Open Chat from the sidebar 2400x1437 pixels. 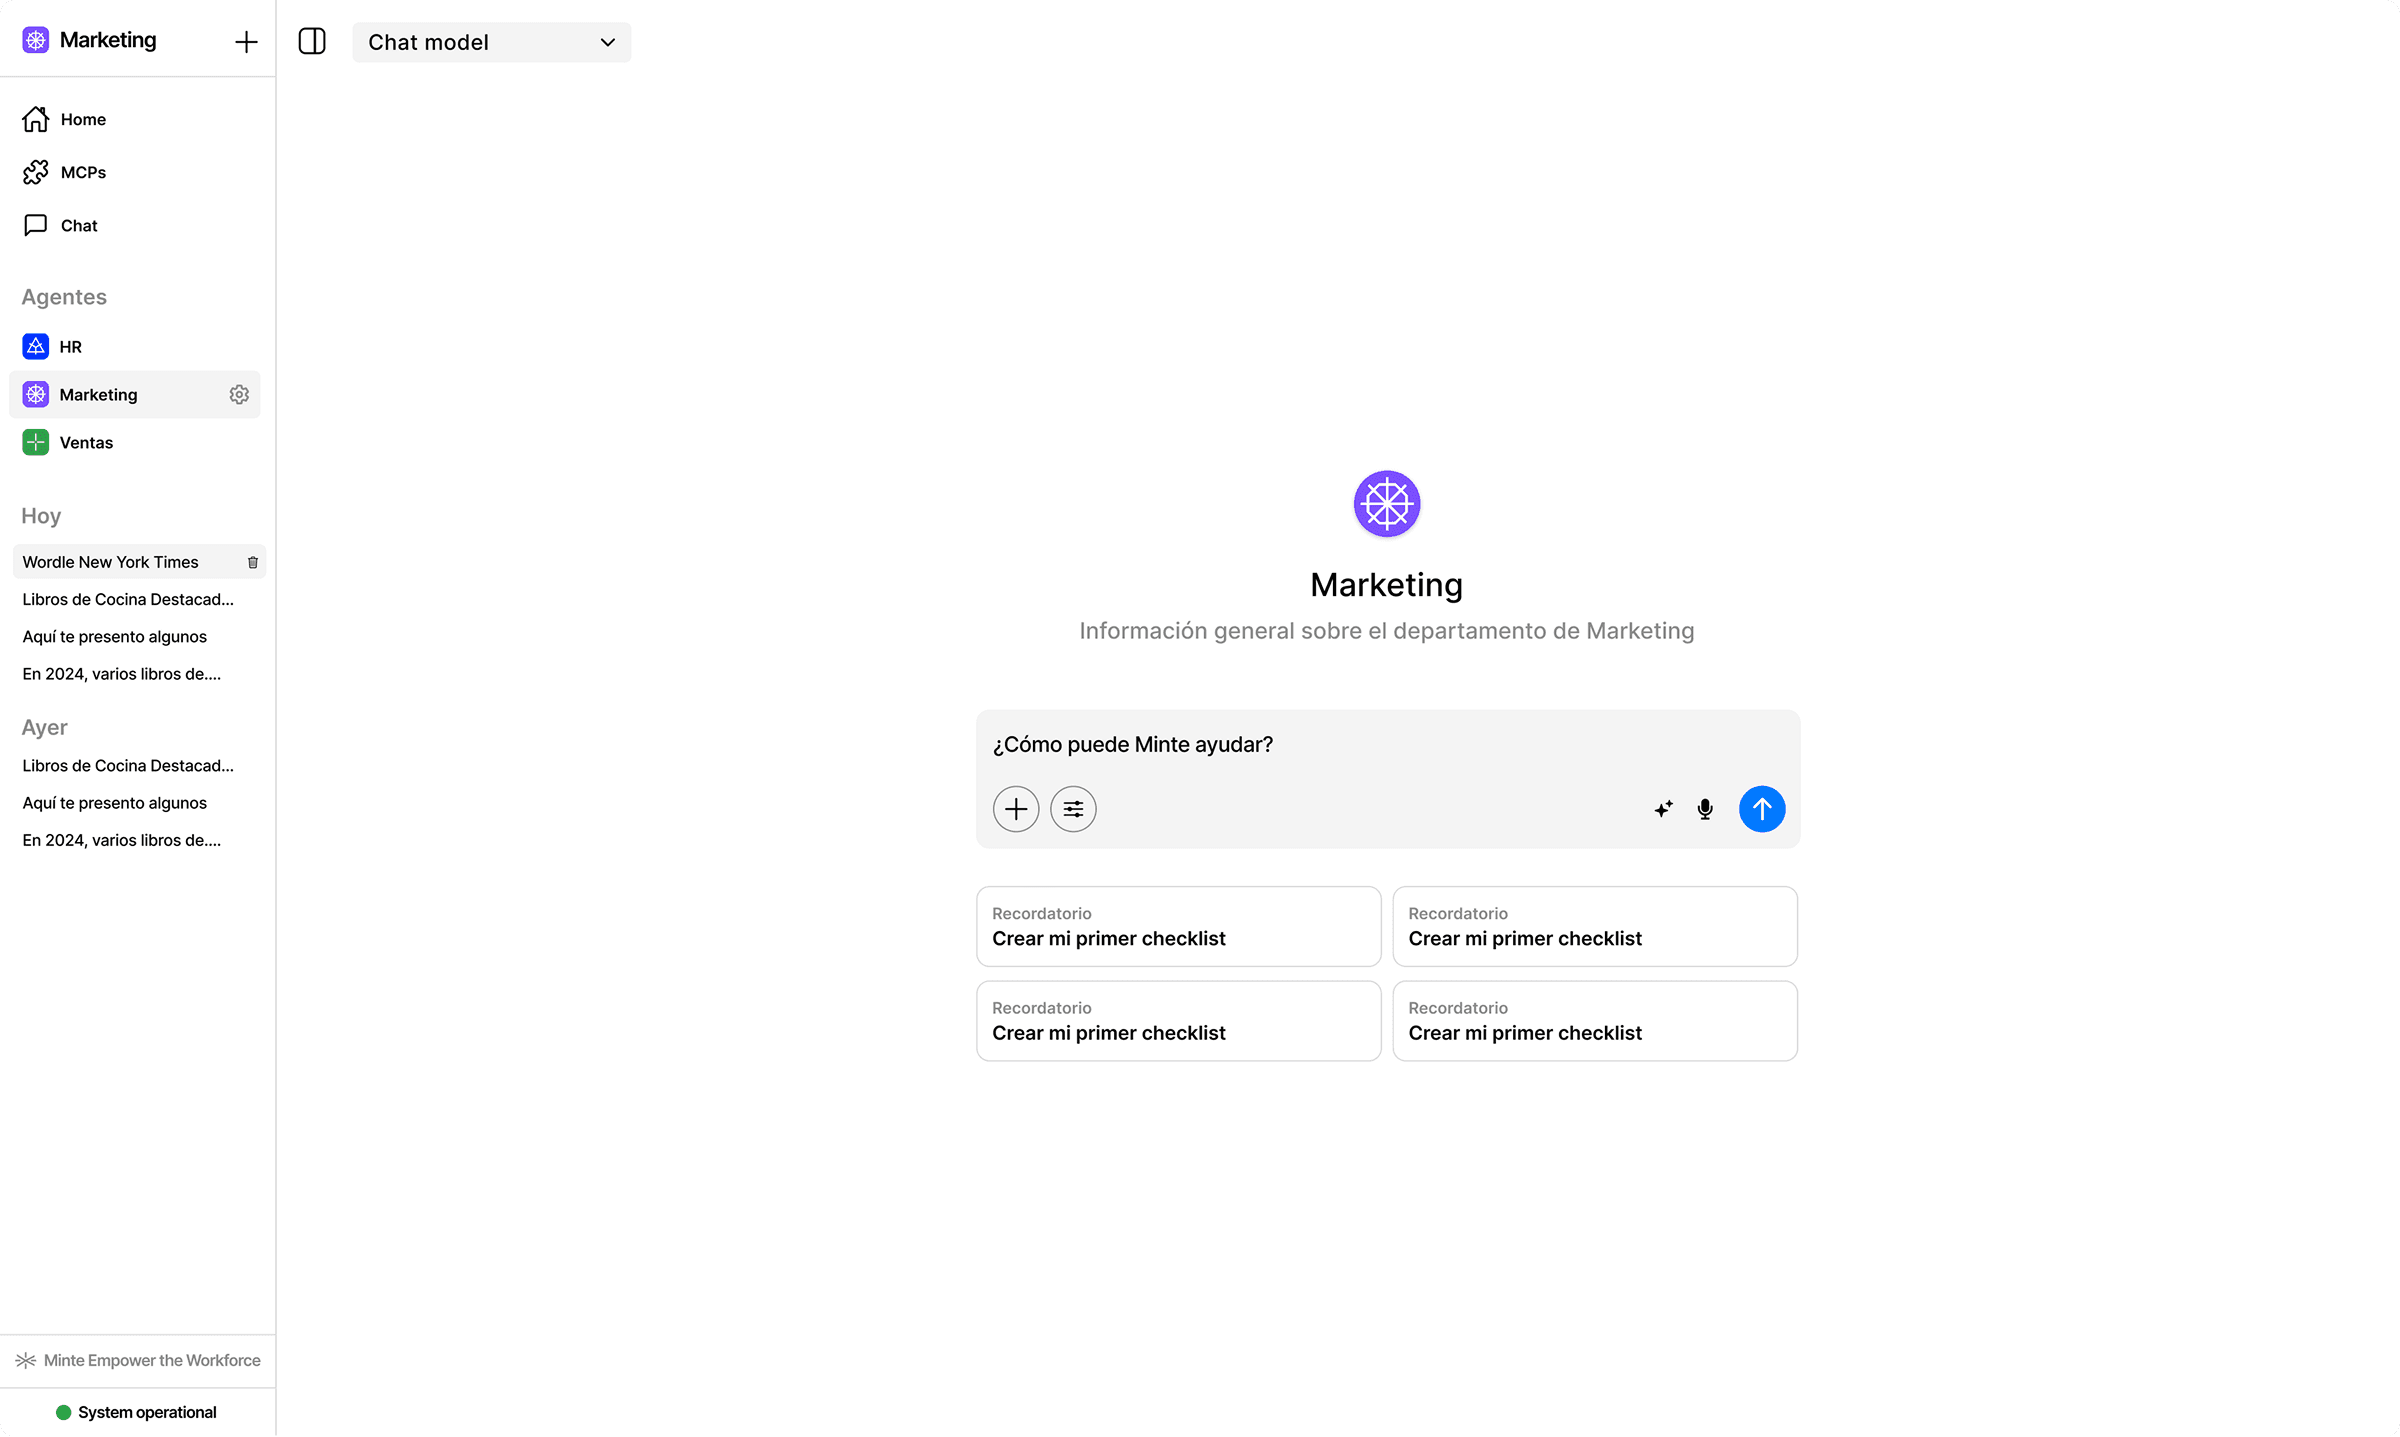click(x=79, y=225)
